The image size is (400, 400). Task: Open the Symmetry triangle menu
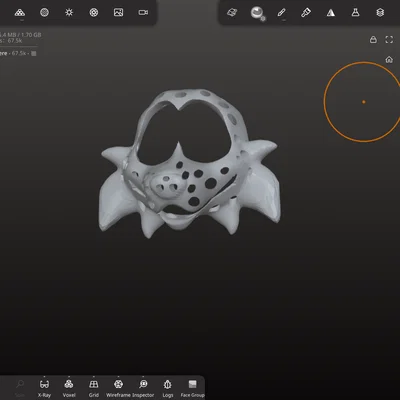tap(331, 13)
